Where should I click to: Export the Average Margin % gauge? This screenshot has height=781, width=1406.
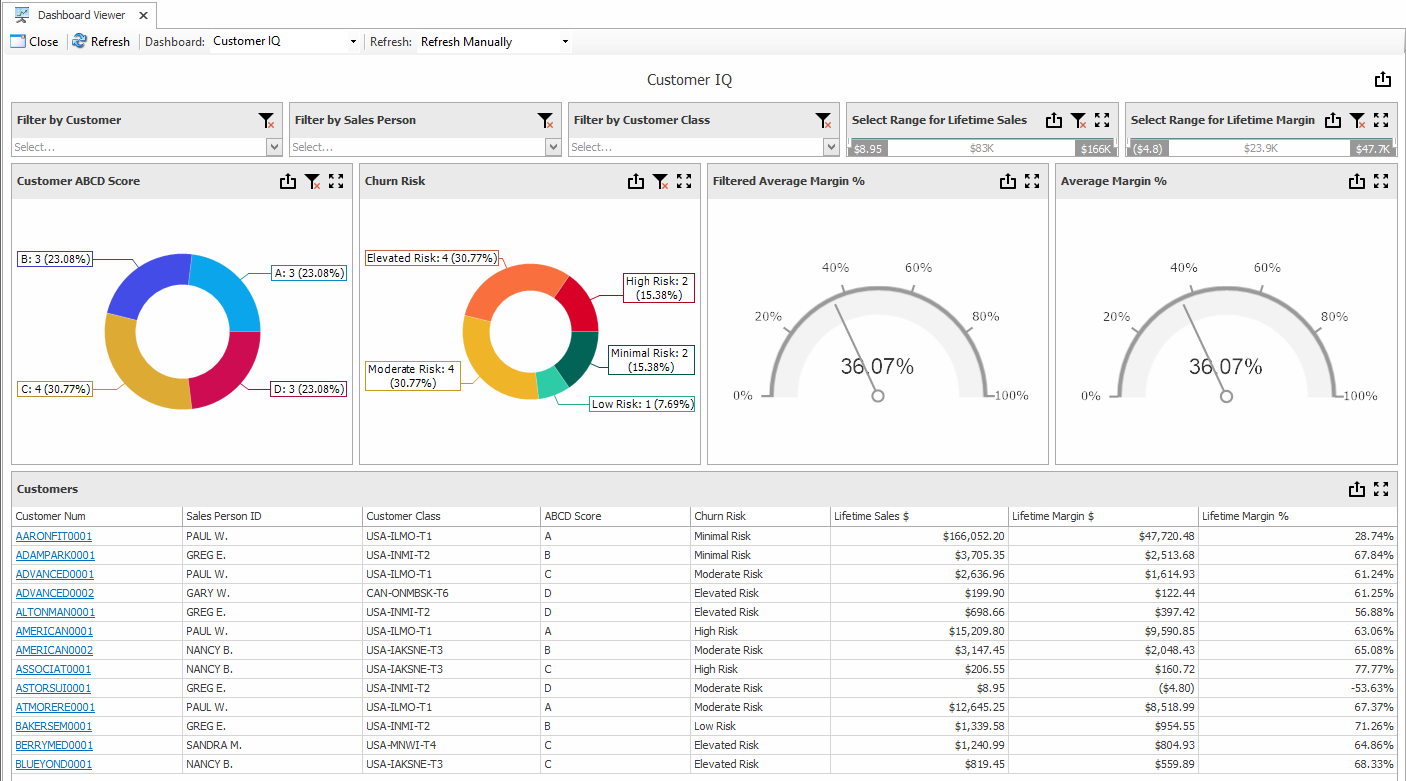(x=1357, y=181)
